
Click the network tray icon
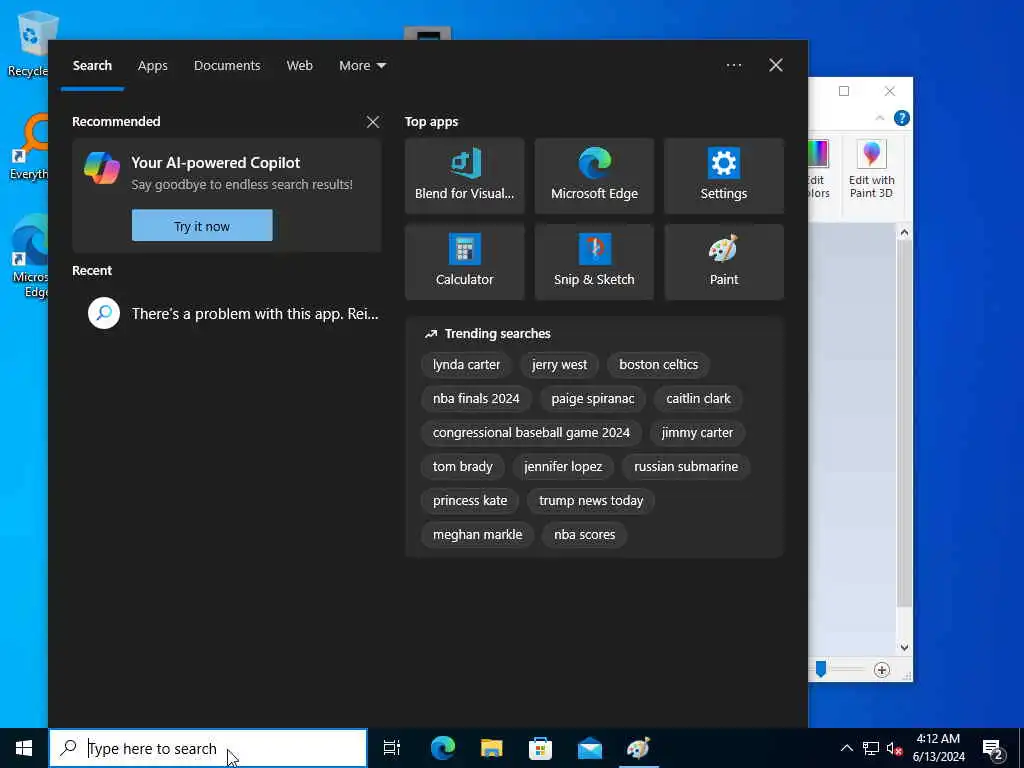pos(871,748)
